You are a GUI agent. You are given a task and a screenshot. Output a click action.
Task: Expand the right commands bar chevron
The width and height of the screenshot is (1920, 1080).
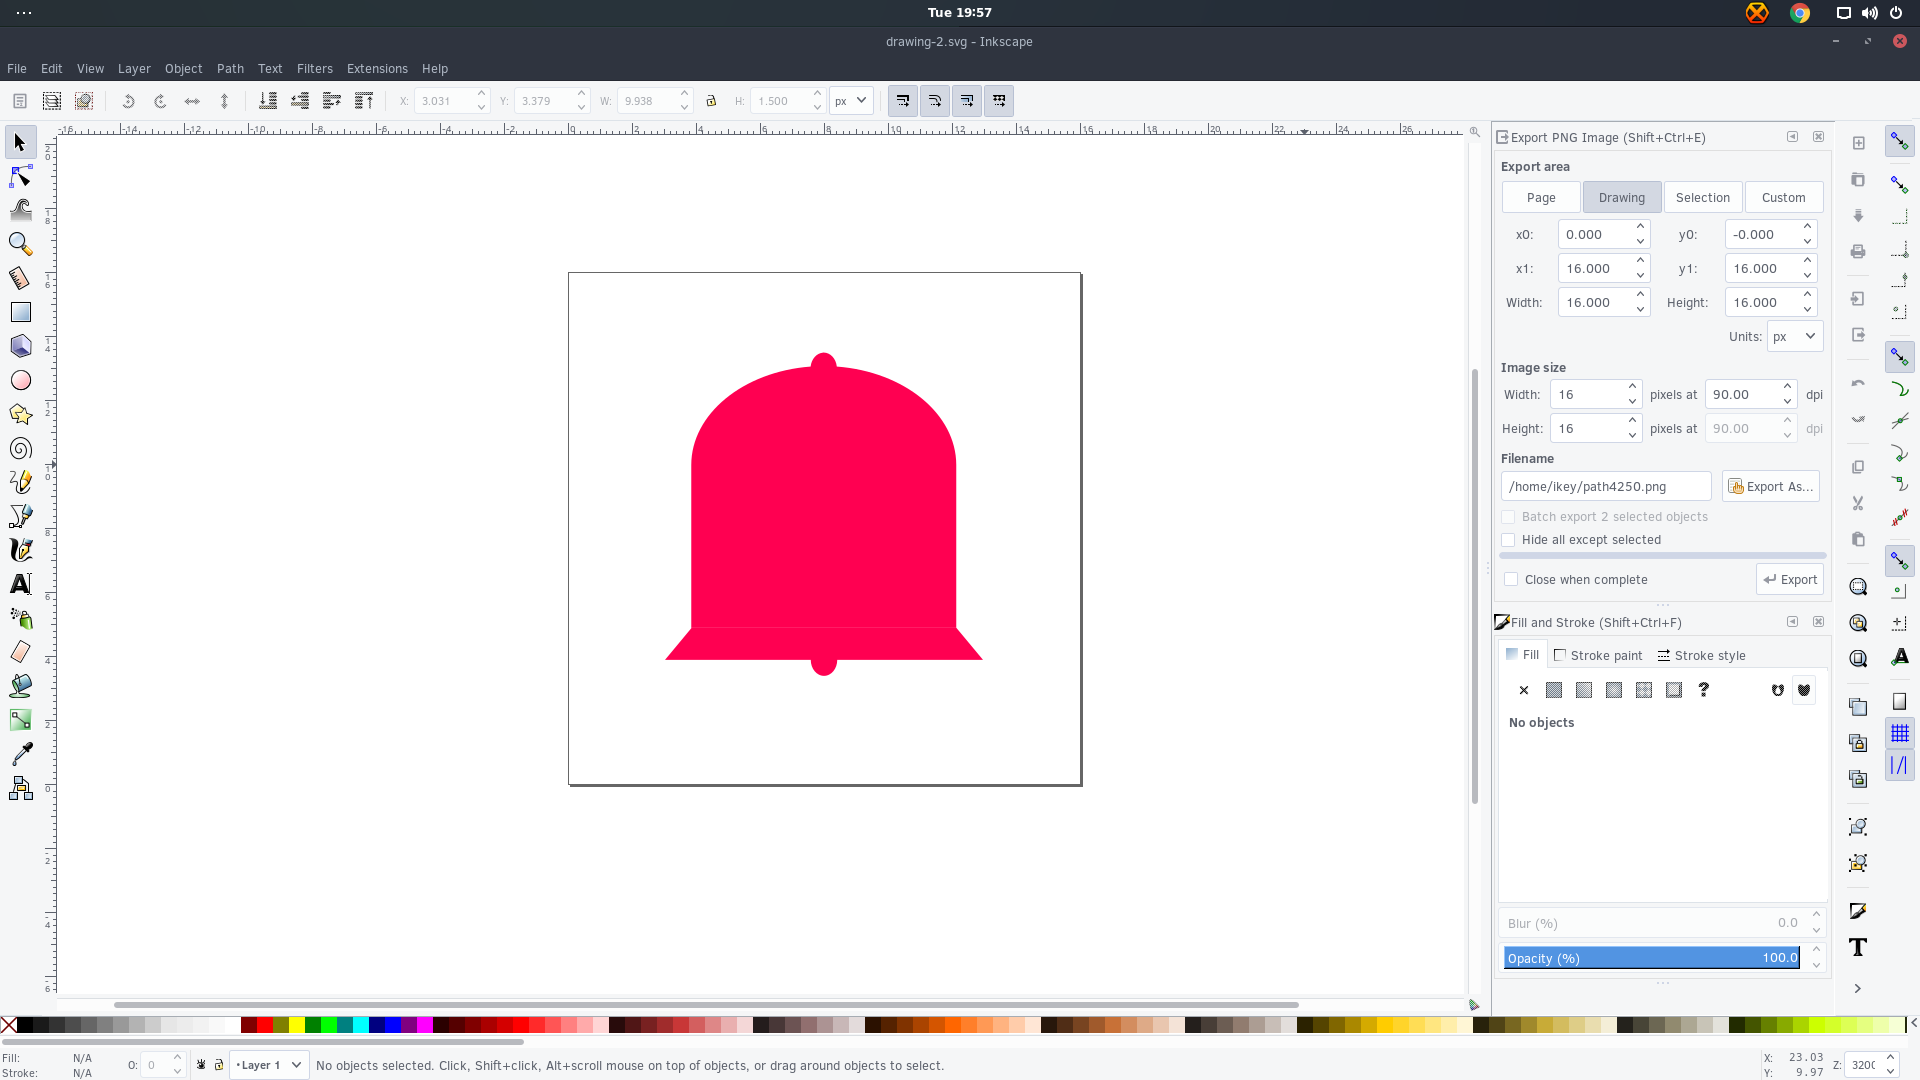[1858, 989]
